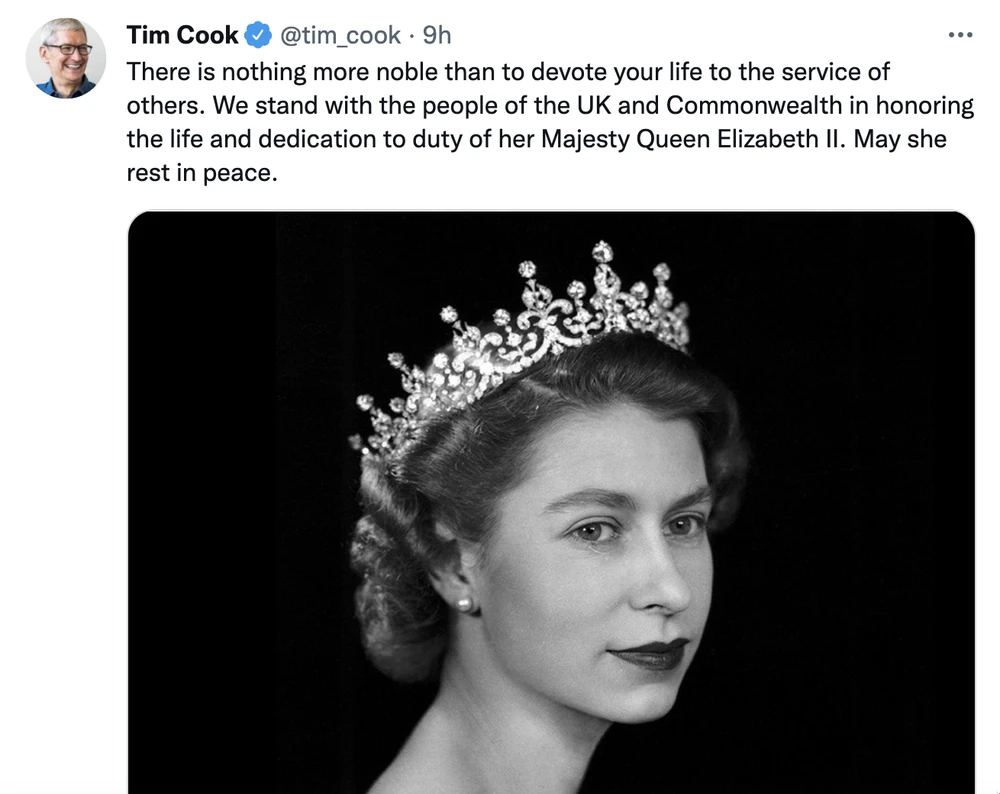Open the tweet's three-dot more menu

pos(959,35)
